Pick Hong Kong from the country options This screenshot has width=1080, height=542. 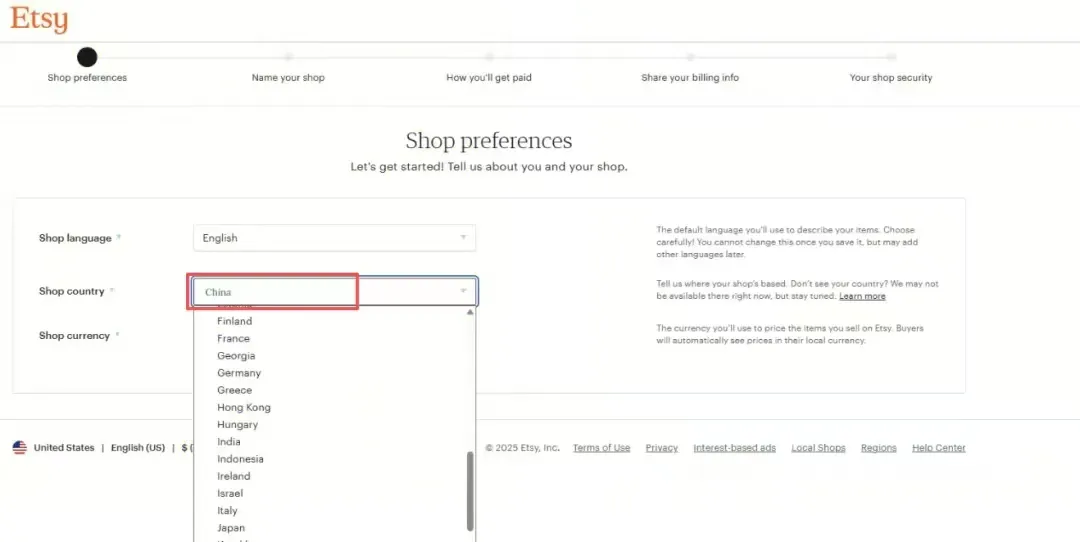pyautogui.click(x=244, y=407)
